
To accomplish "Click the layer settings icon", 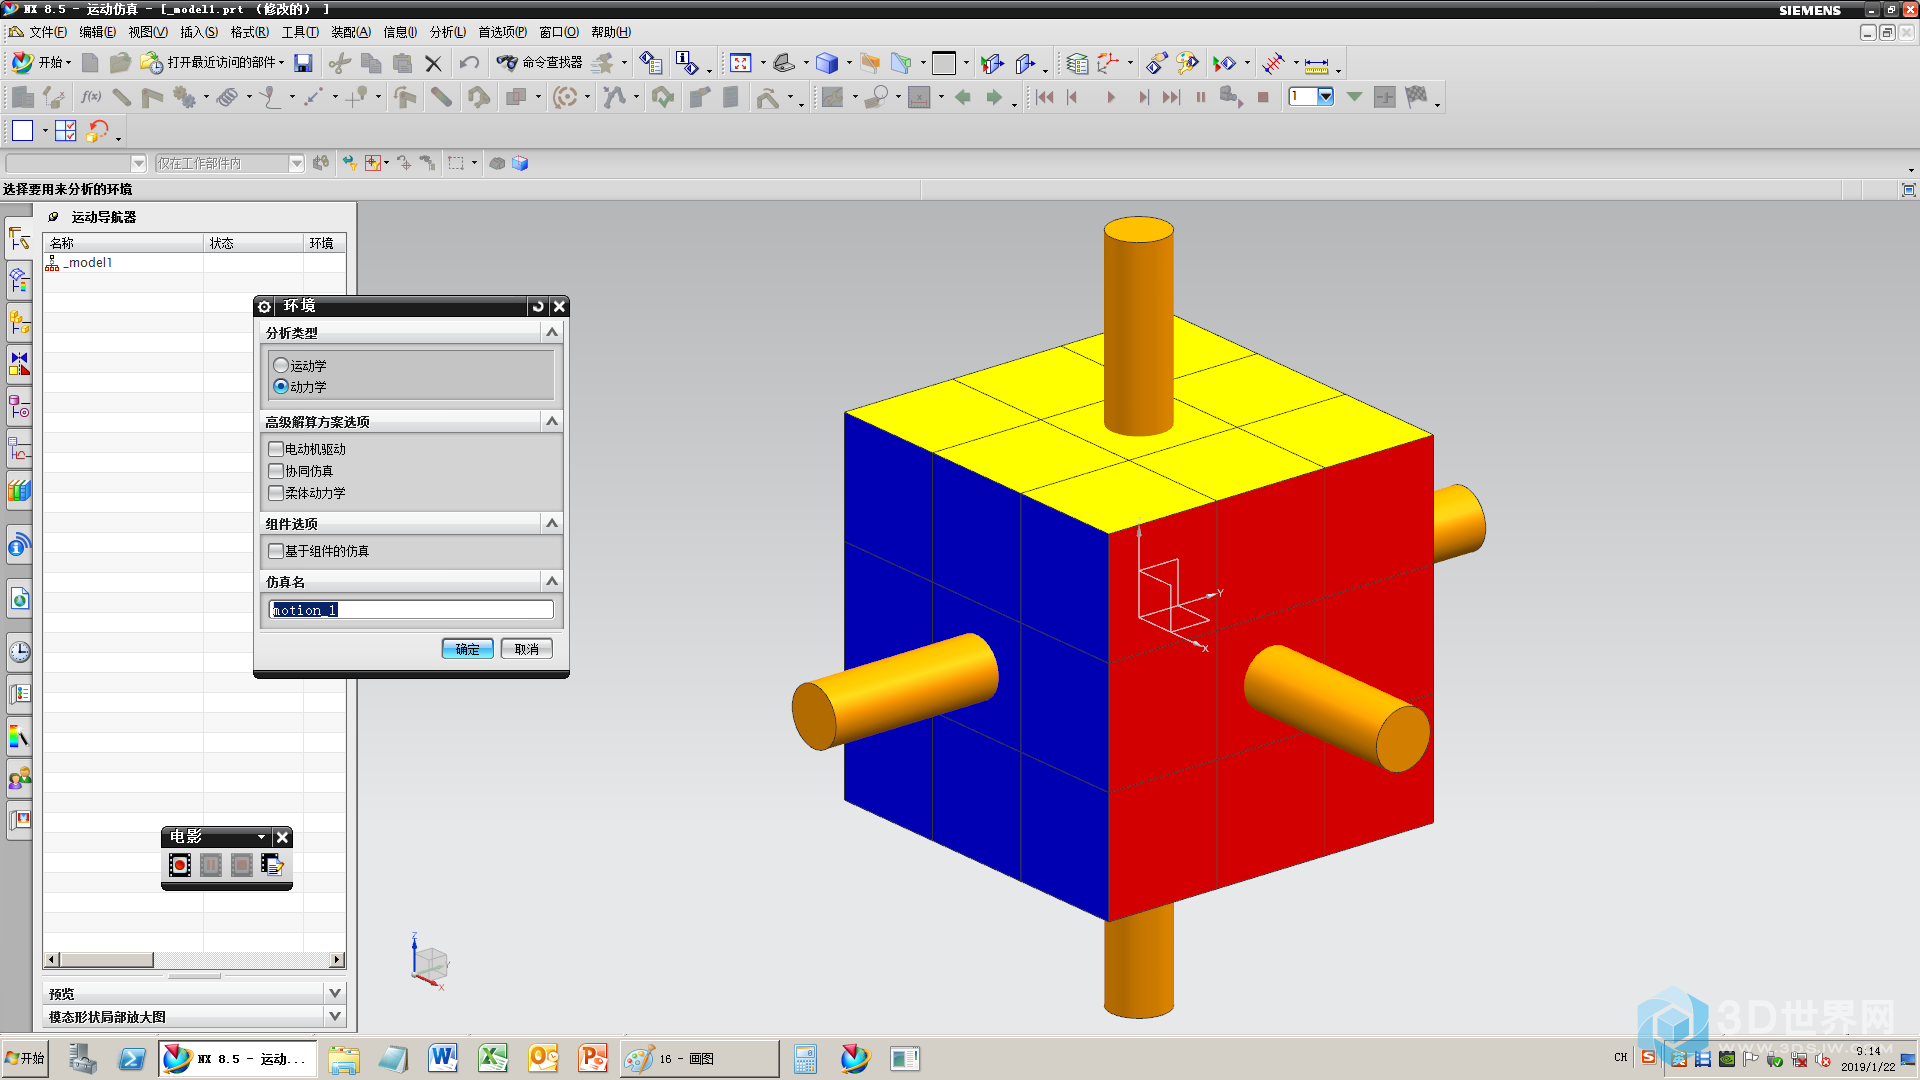I will click(x=1076, y=63).
